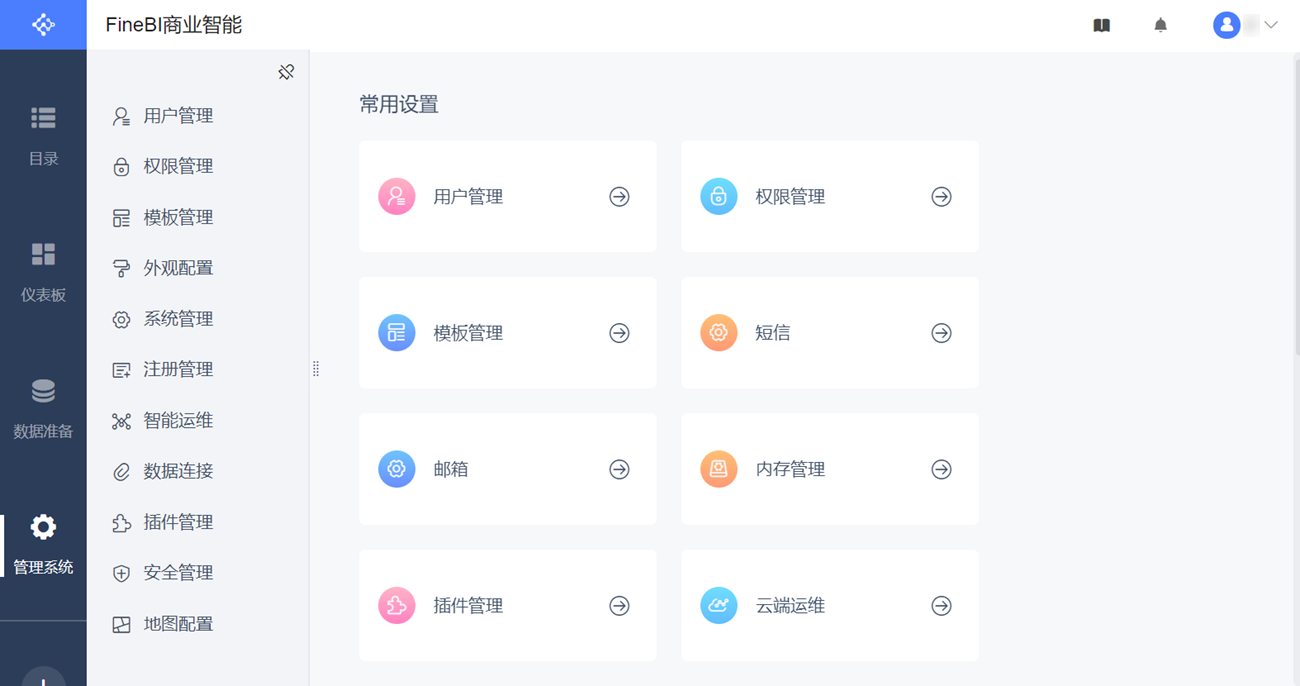
Task: Click the sidebar resize drag handle
Action: coord(316,369)
